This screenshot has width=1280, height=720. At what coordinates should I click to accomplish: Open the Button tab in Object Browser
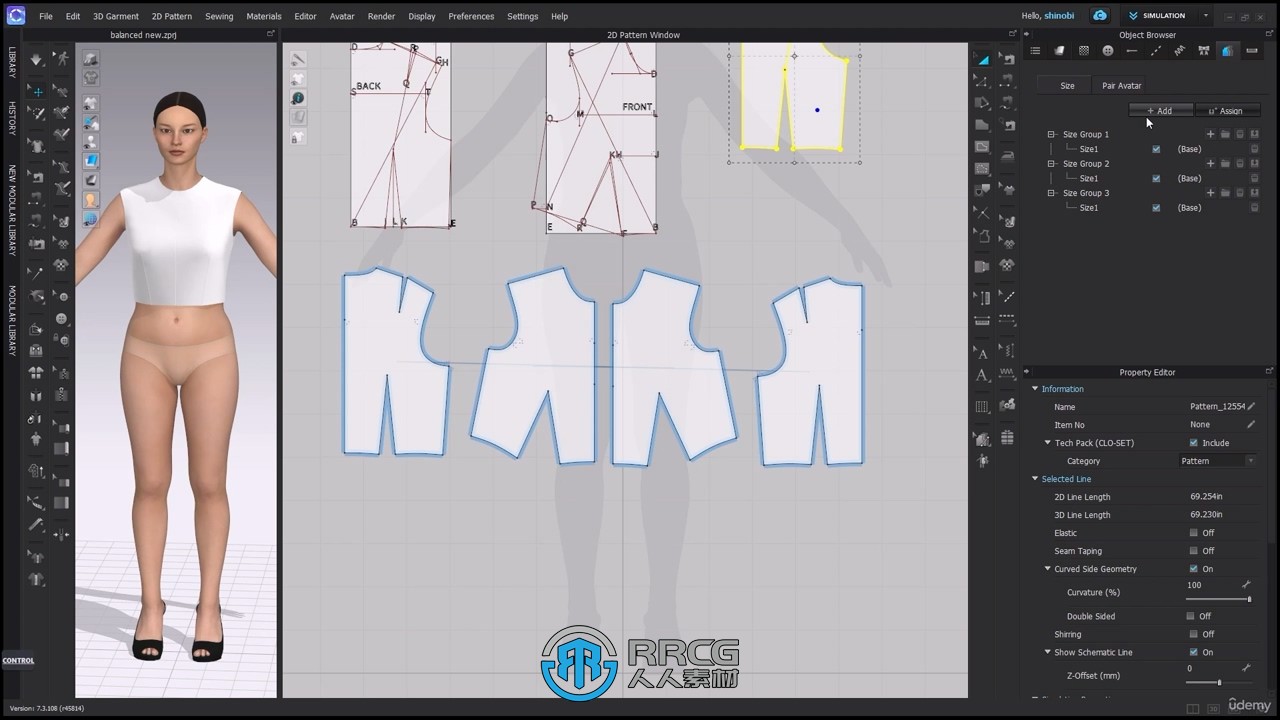click(x=1107, y=51)
